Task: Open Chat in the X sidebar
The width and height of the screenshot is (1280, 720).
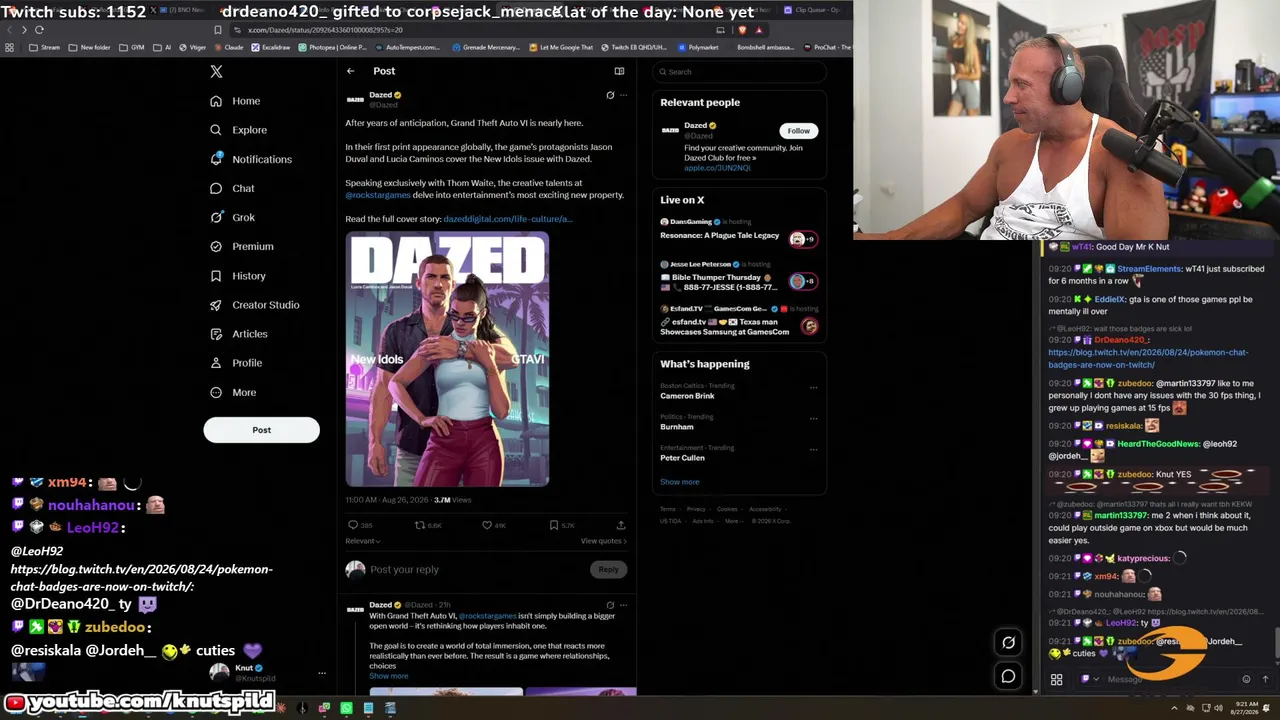Action: coord(232,188)
